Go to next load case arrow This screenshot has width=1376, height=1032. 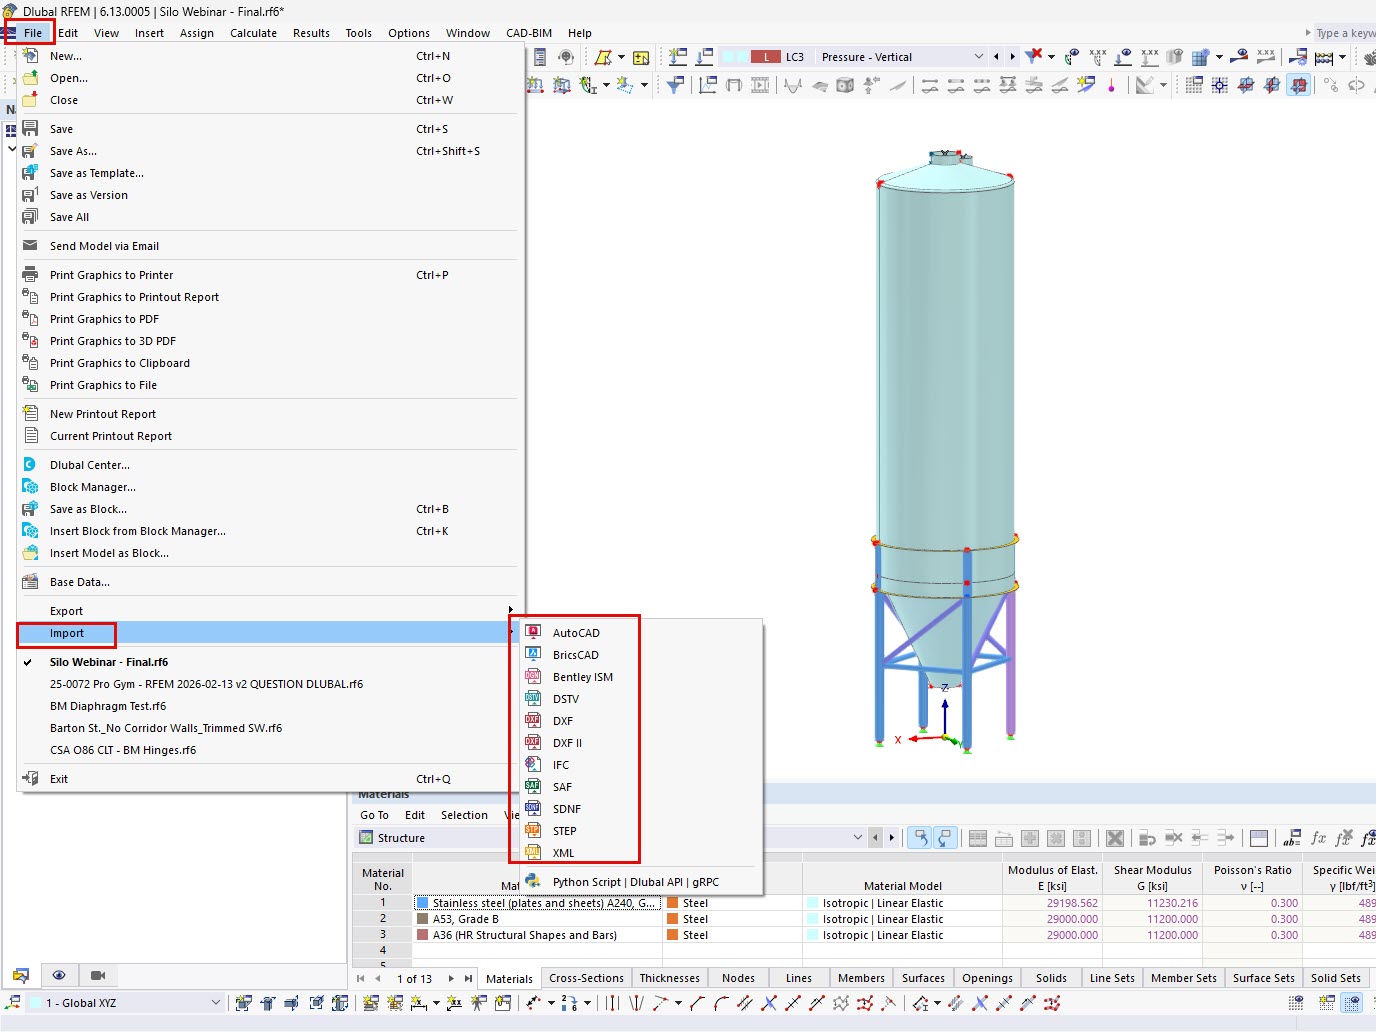(1012, 57)
